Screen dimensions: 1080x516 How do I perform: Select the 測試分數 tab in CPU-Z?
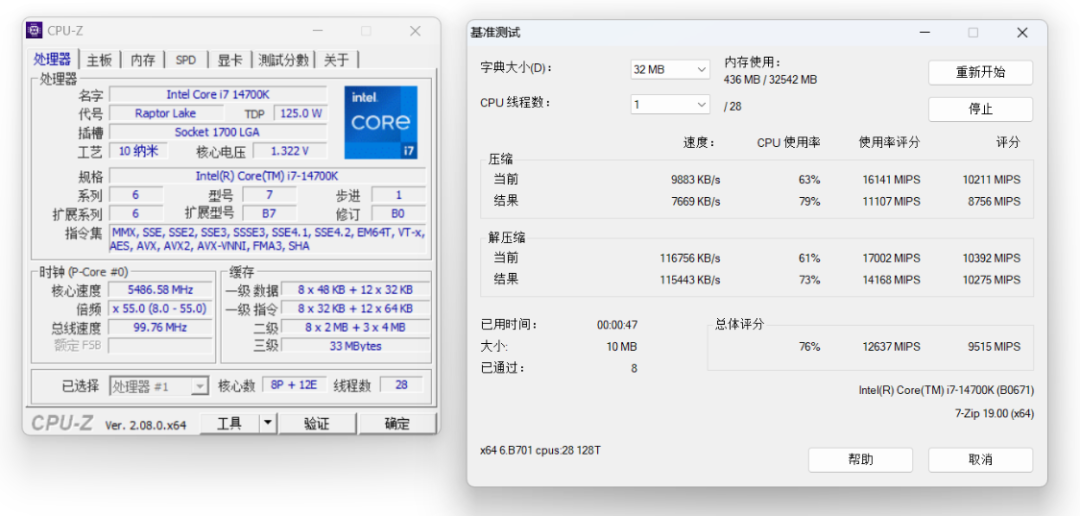284,60
